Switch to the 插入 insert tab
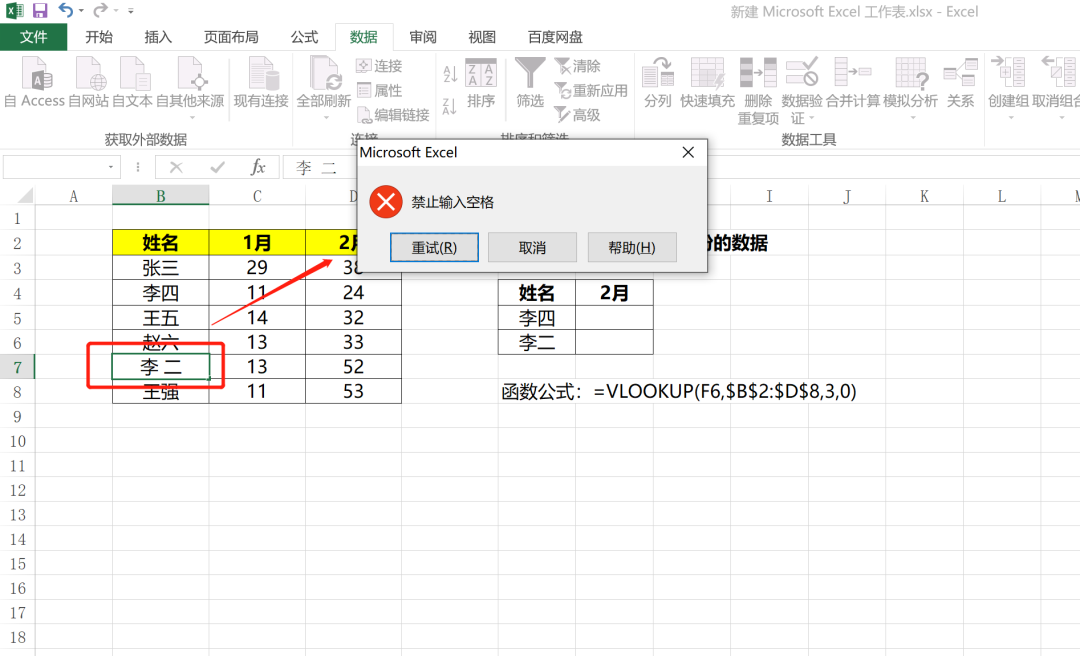The image size is (1080, 656). point(158,37)
